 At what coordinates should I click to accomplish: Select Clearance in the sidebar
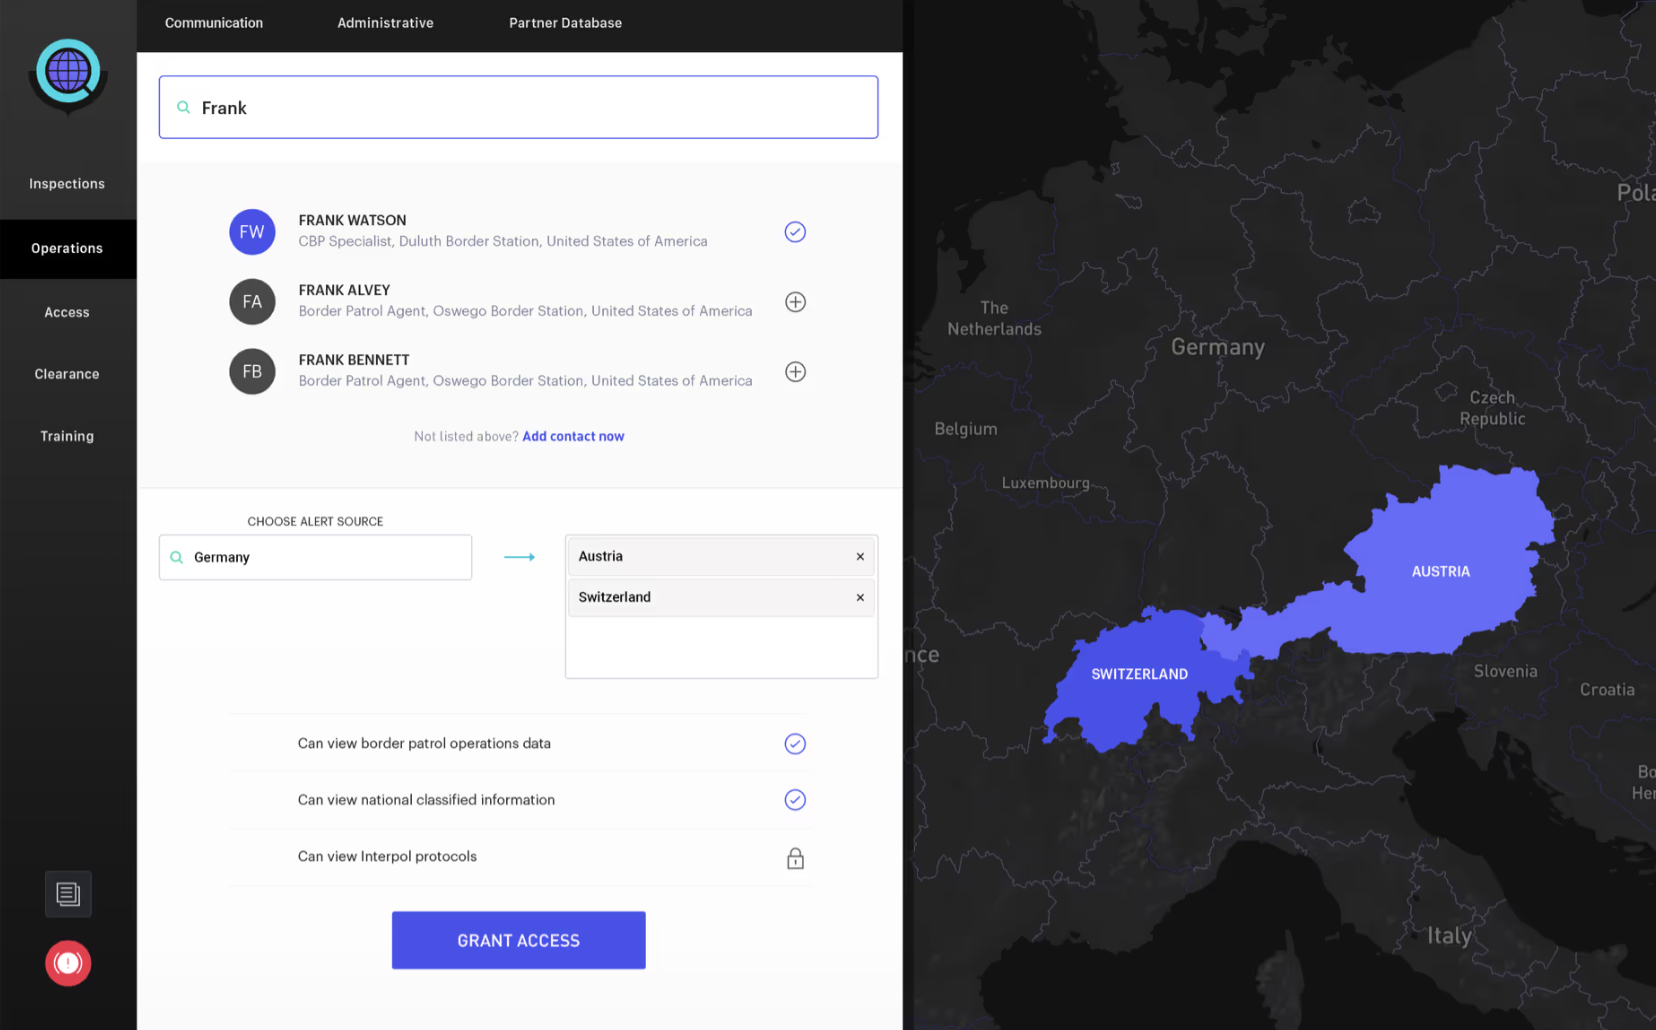(x=67, y=374)
